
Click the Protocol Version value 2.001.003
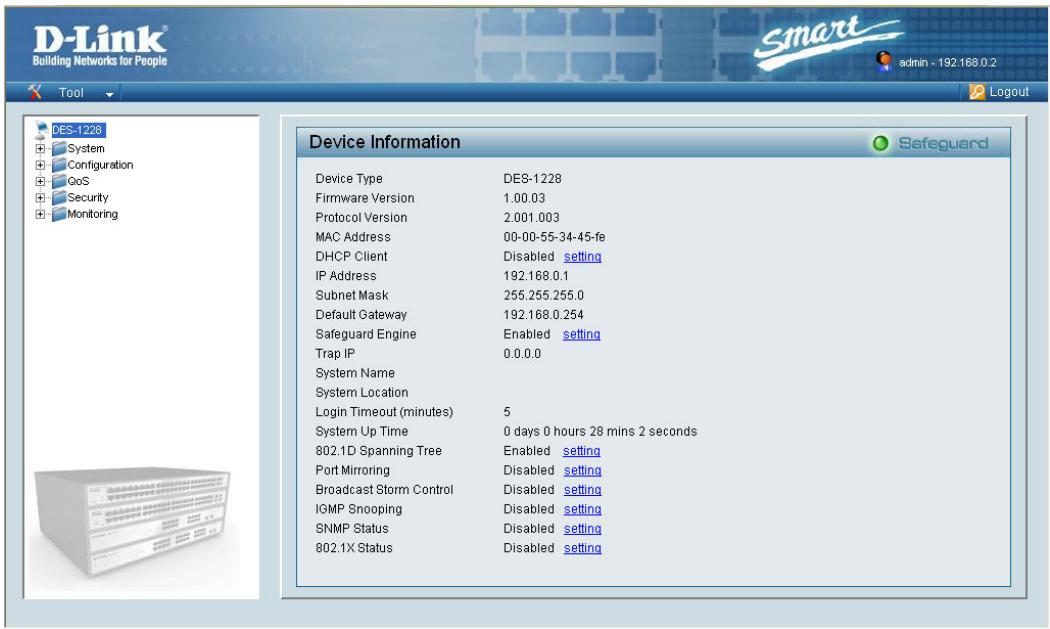531,218
